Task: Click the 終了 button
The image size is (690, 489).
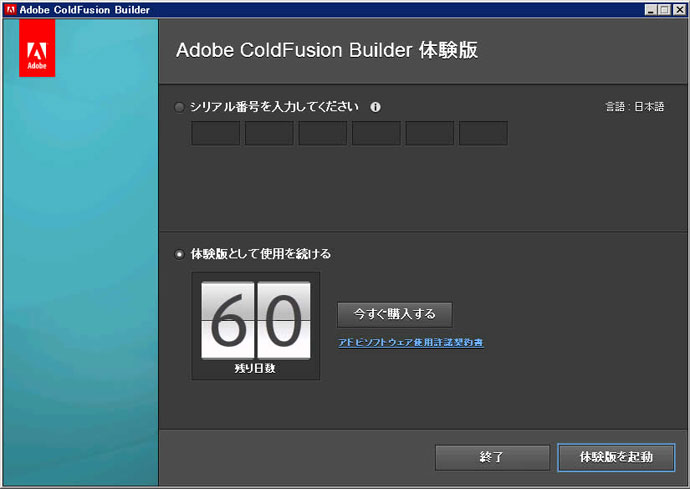Action: click(492, 457)
